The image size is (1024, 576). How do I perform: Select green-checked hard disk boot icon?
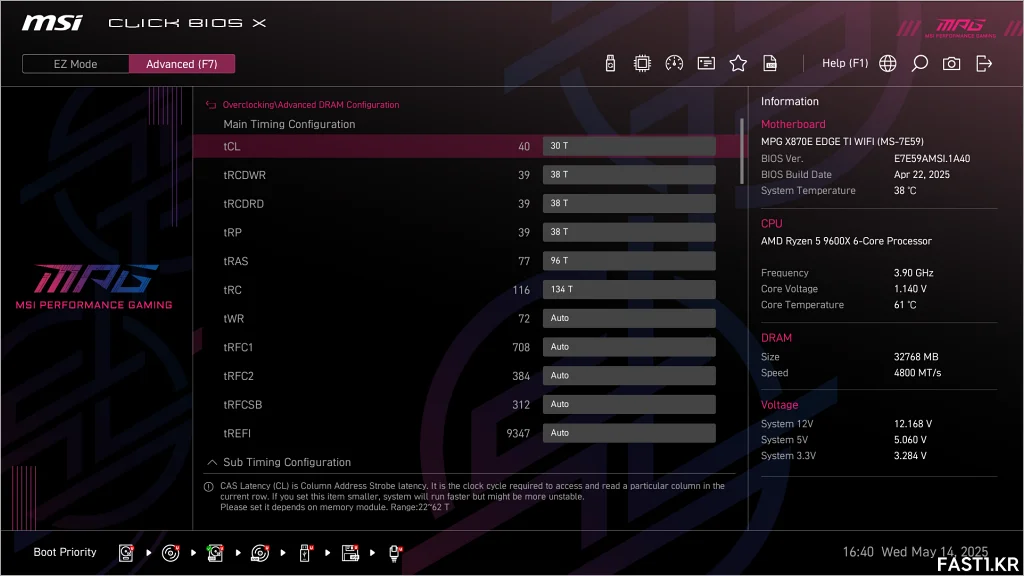[215, 553]
